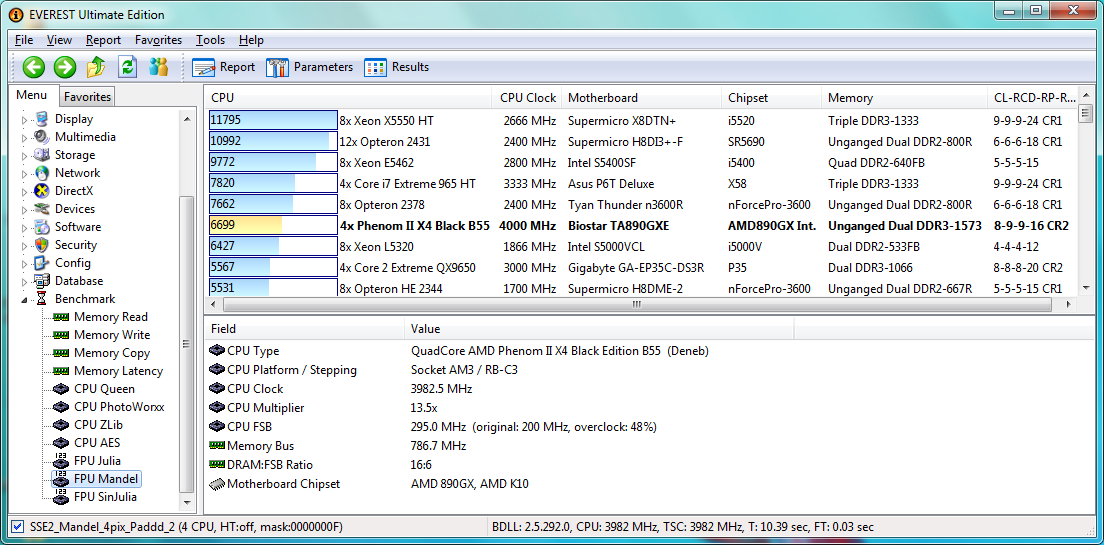
Task: Expand the Security tree node
Action: 25,245
